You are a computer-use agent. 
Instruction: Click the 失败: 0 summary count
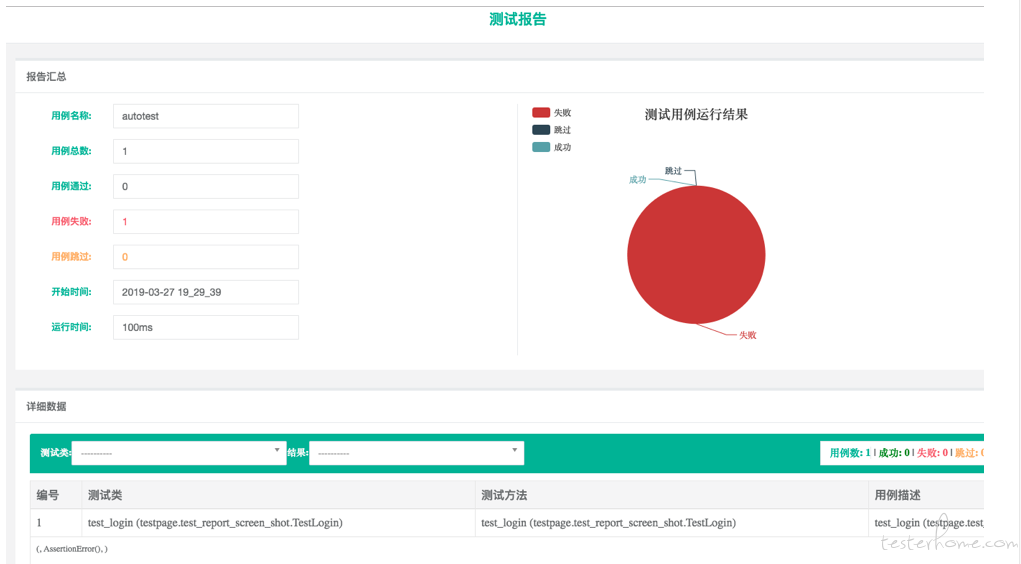pos(932,453)
